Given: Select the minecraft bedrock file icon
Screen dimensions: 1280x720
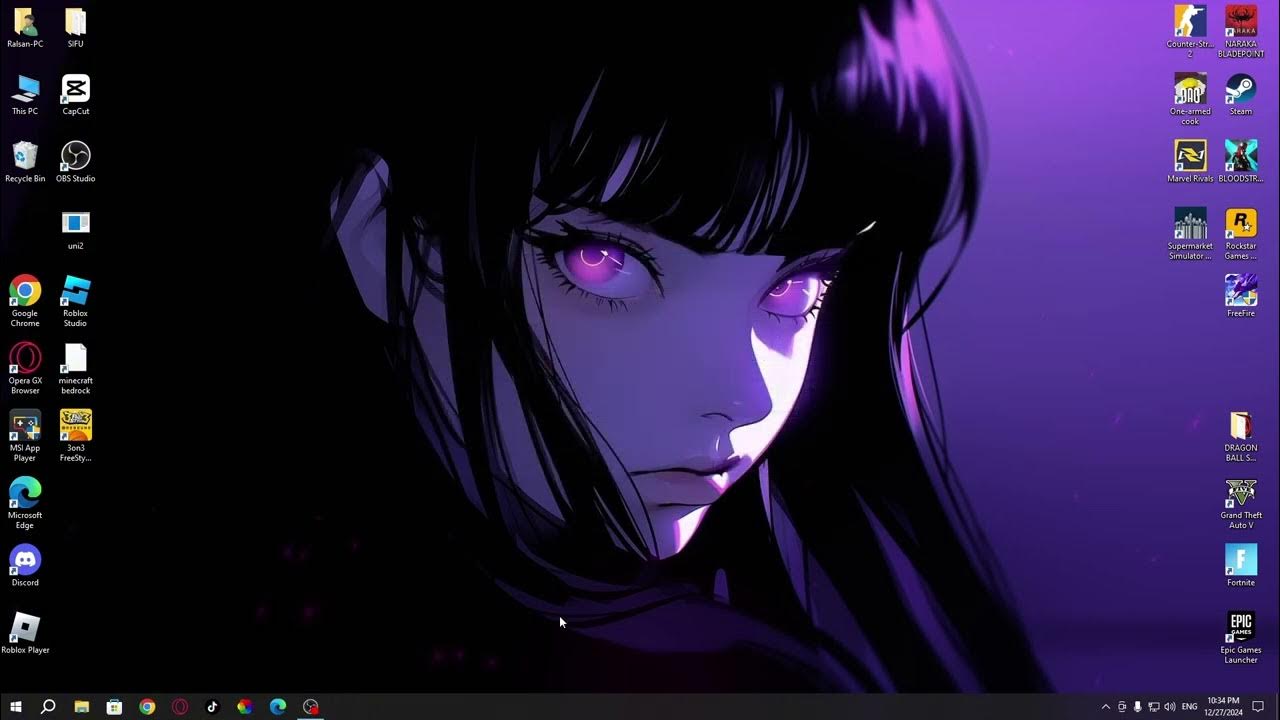Looking at the screenshot, I should click(x=76, y=368).
